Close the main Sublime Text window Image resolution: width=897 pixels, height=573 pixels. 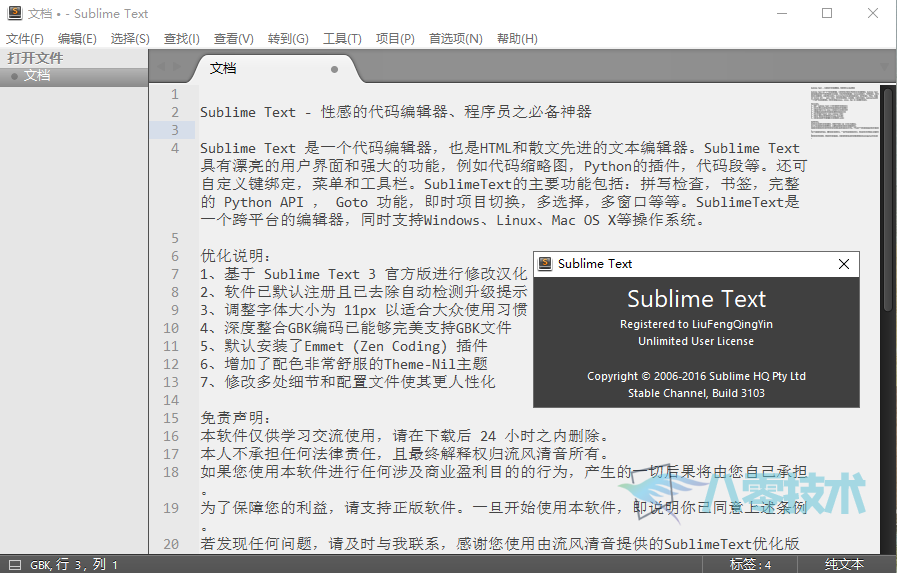click(x=872, y=13)
